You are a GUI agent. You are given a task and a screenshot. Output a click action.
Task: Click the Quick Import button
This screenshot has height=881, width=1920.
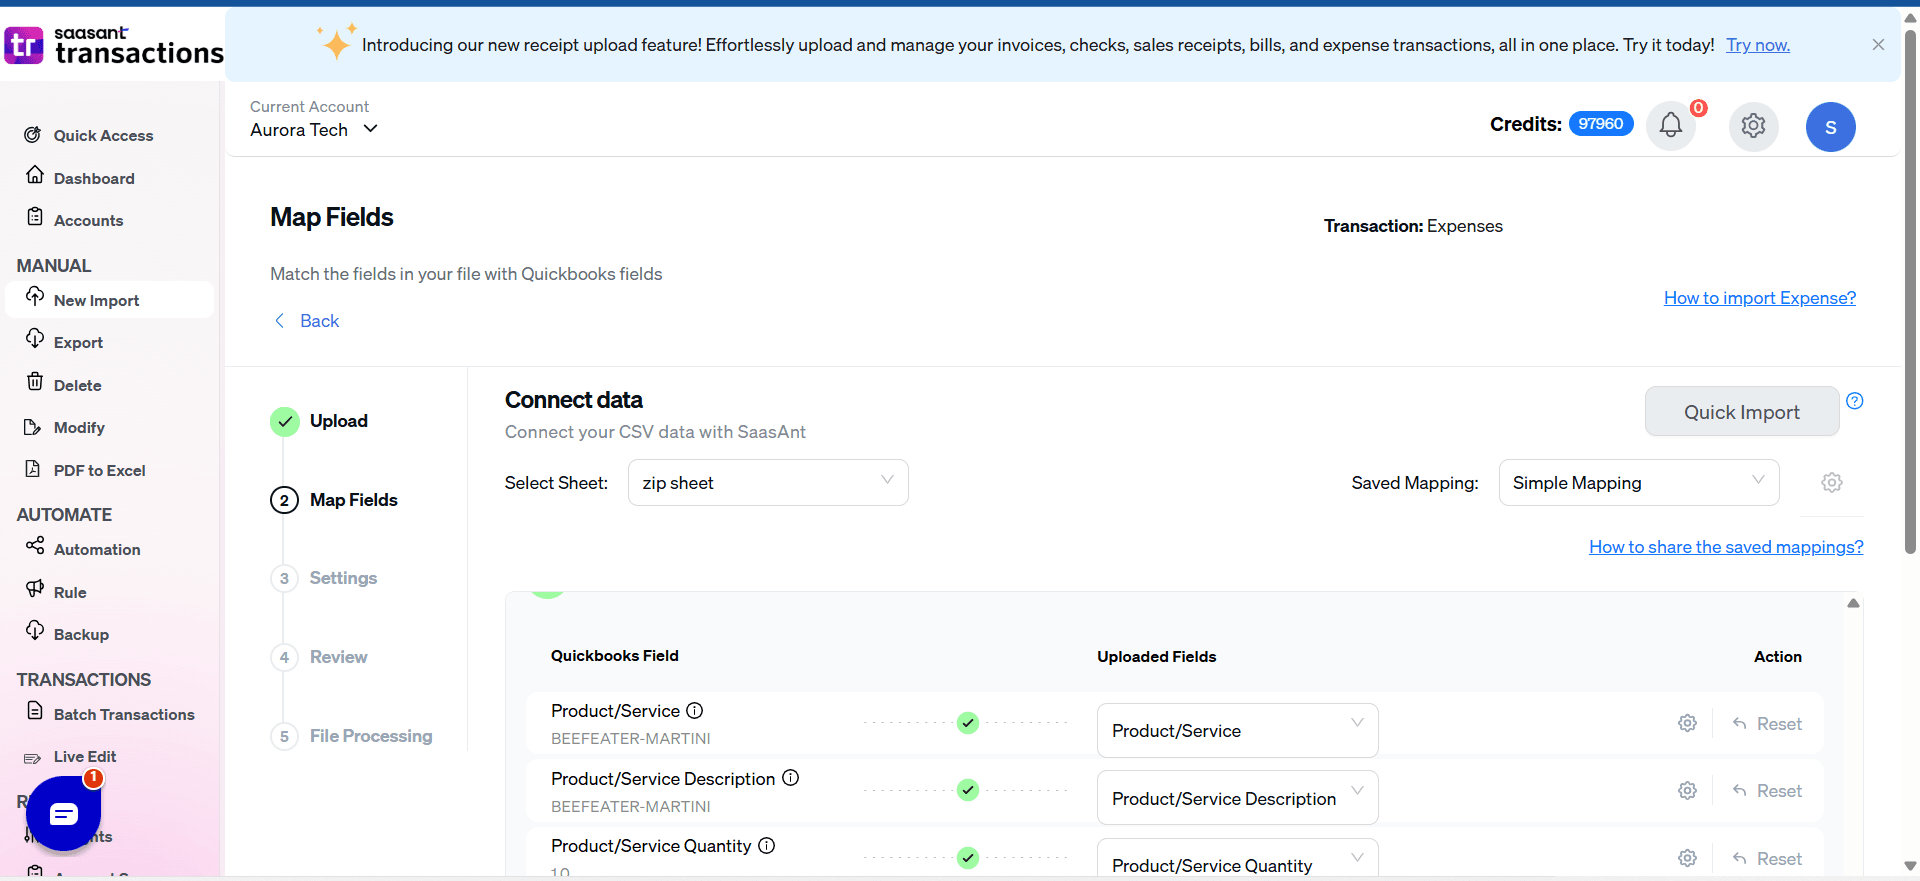(x=1741, y=411)
